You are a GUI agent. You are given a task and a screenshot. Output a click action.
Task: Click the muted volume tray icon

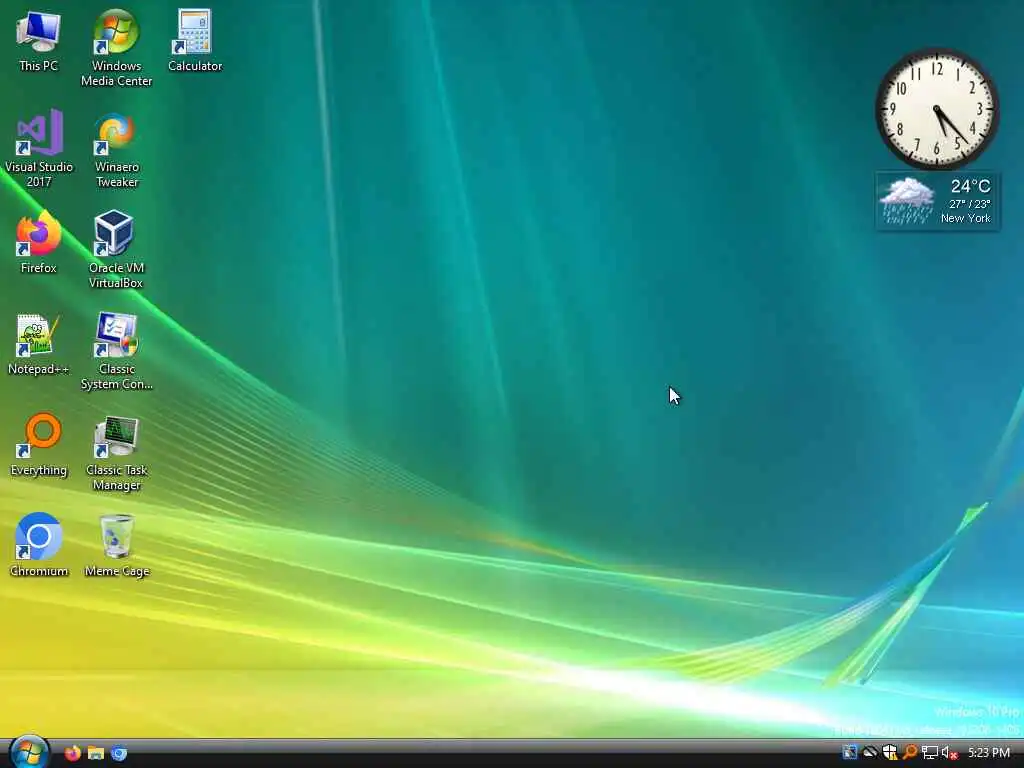pos(950,753)
